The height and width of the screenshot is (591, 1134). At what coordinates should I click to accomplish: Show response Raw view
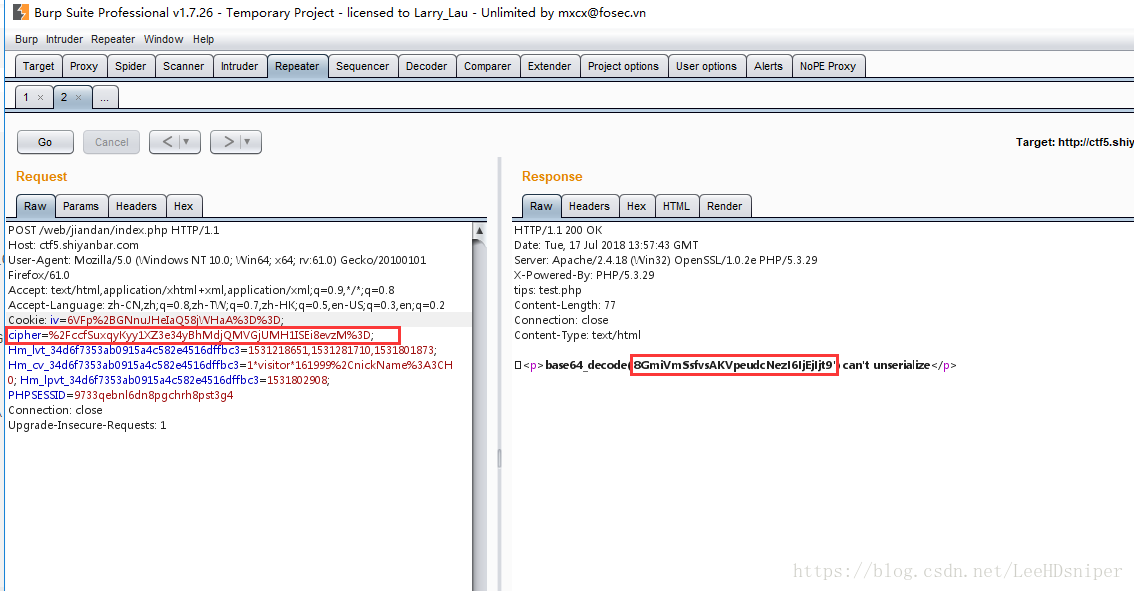pyautogui.click(x=541, y=206)
